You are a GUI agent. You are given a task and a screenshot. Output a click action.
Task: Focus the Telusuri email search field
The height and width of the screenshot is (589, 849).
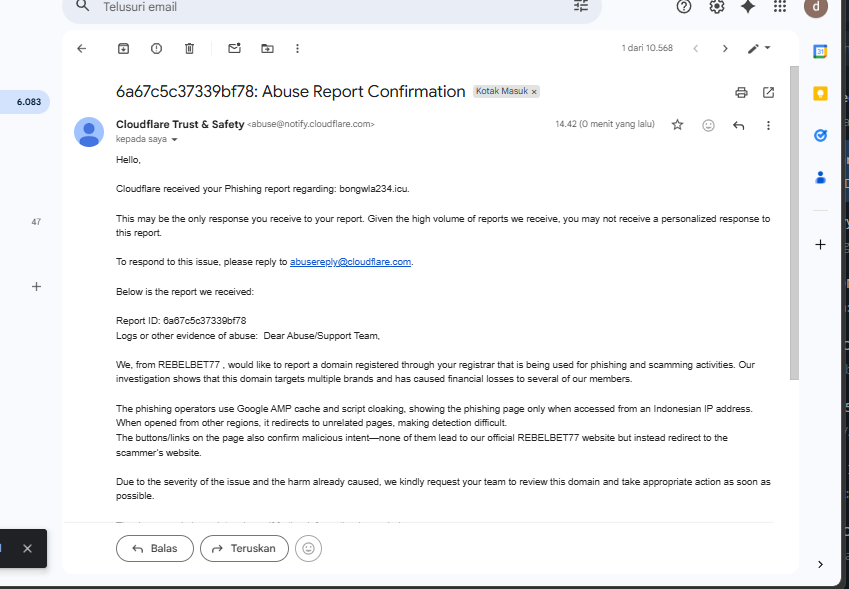[x=331, y=7]
